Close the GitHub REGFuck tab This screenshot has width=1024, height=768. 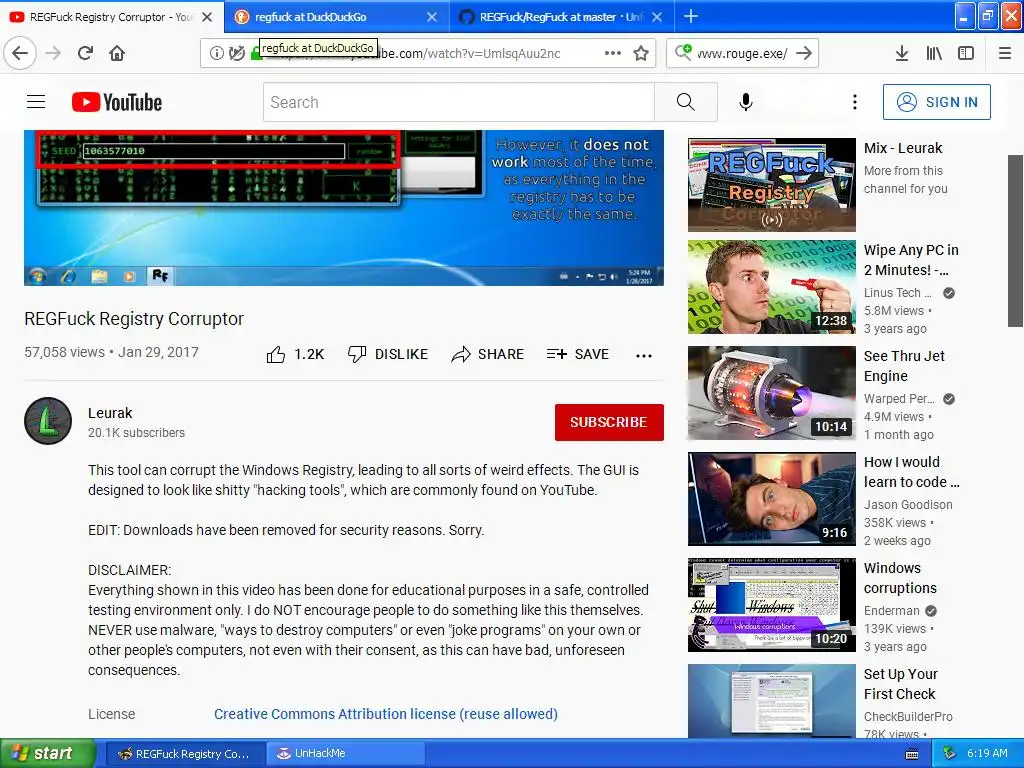pyautogui.click(x=657, y=17)
